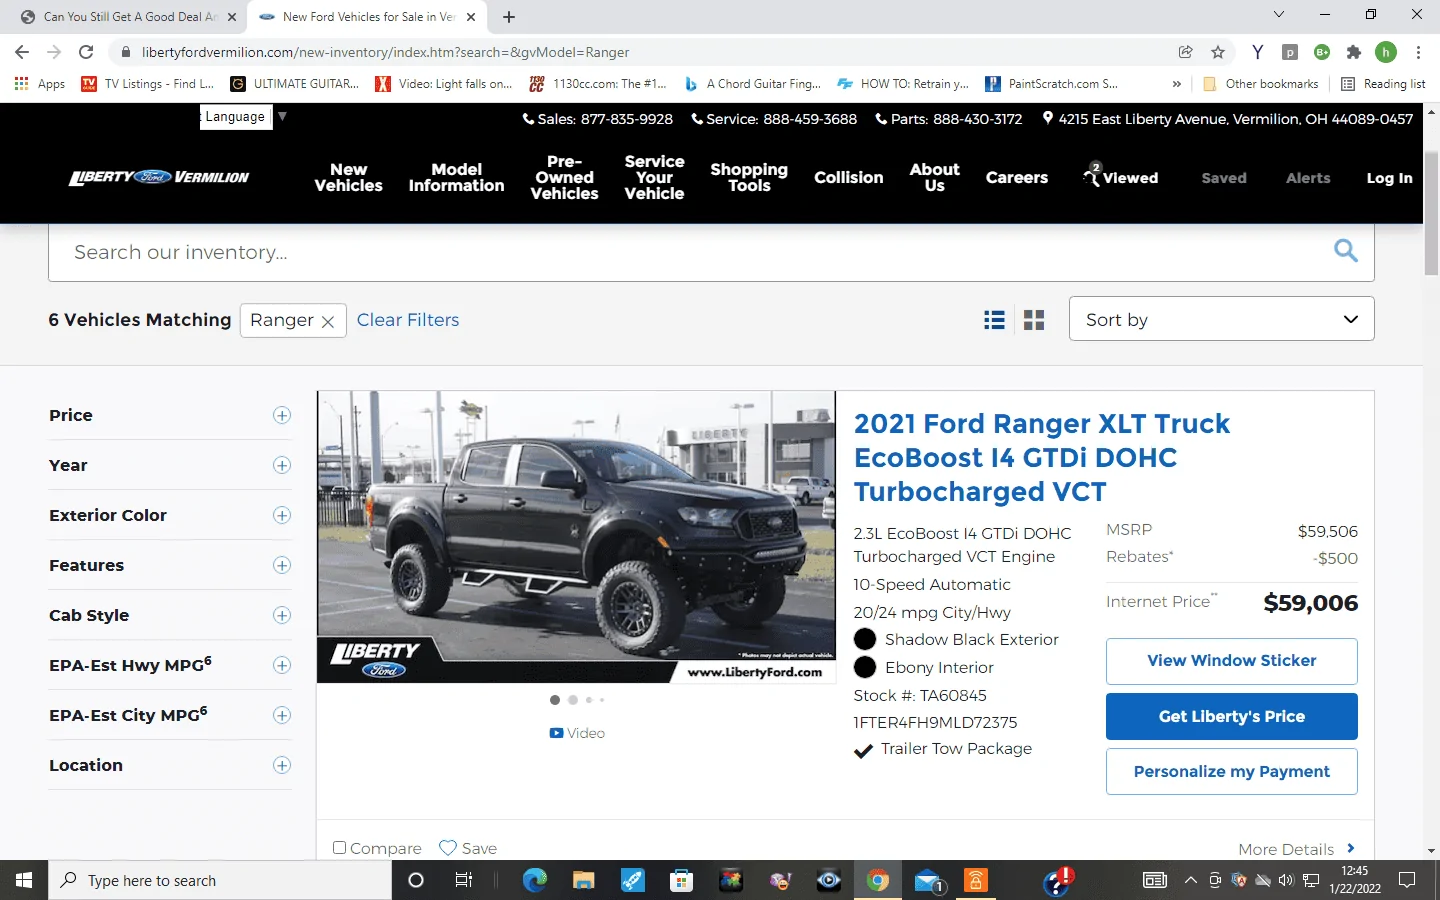Click the Save heart icon for the Ranger

[x=448, y=847]
